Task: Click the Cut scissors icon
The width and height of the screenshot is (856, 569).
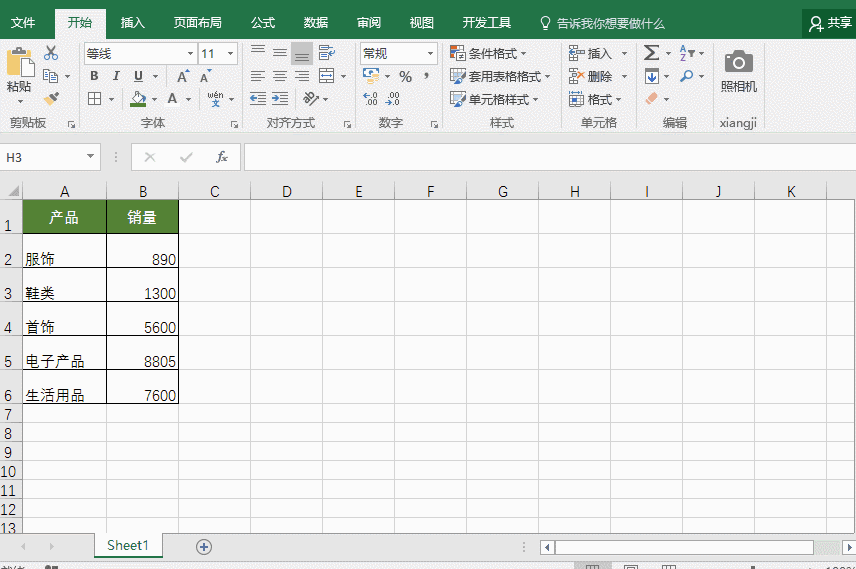Action: coord(51,54)
